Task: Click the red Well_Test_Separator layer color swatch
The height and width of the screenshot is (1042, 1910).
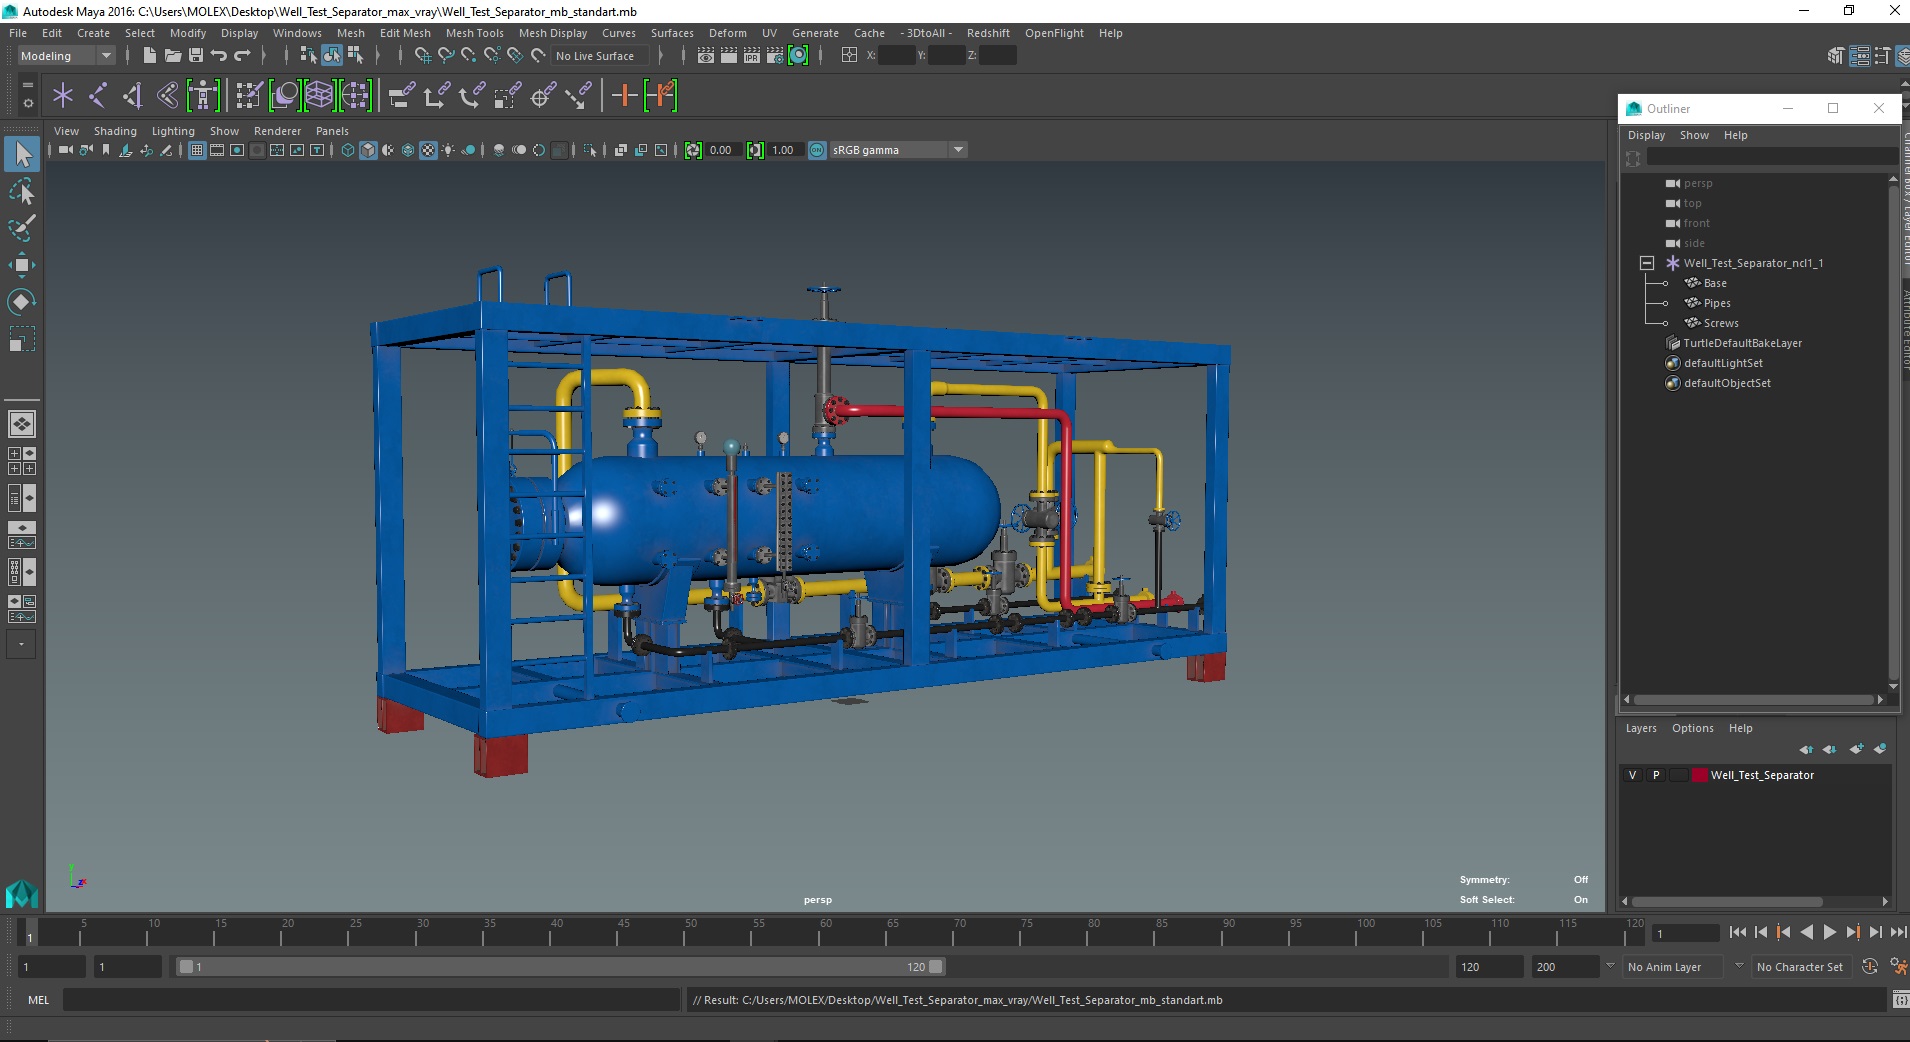Action: point(1699,775)
